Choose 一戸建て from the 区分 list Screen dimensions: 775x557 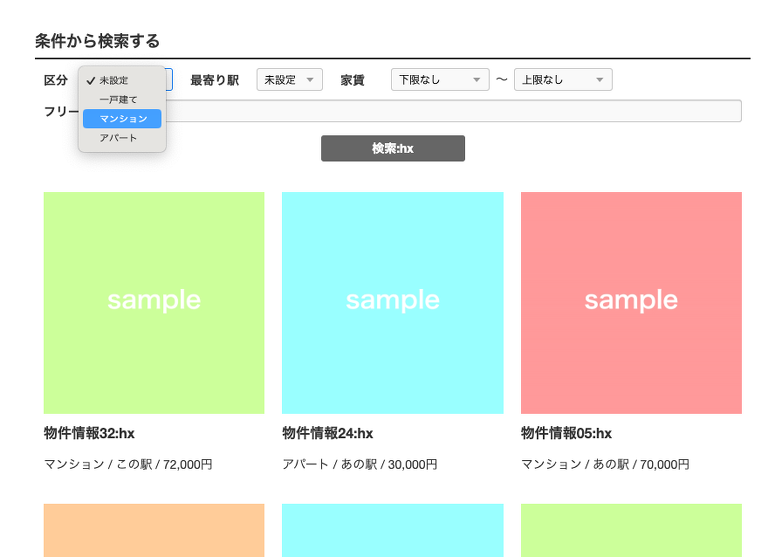(121, 99)
